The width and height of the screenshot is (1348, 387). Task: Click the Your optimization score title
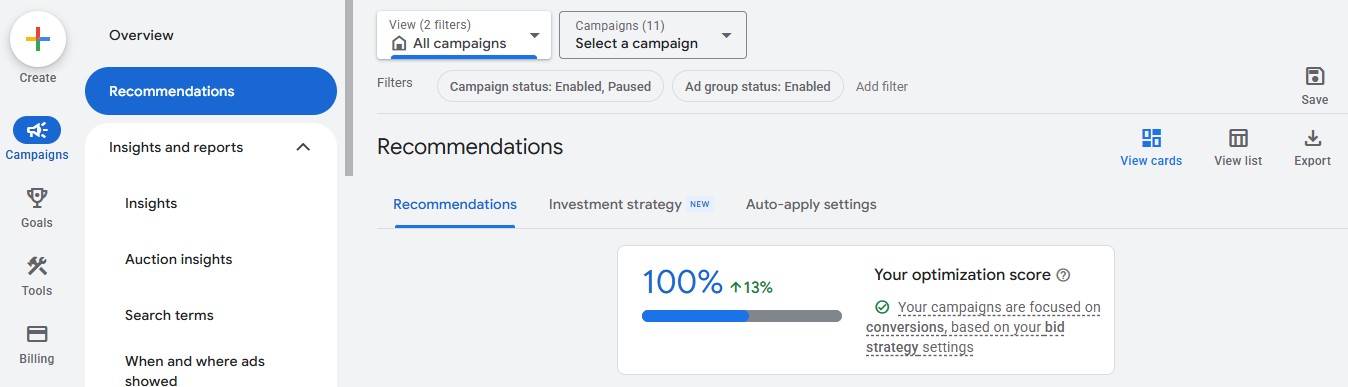coord(962,275)
